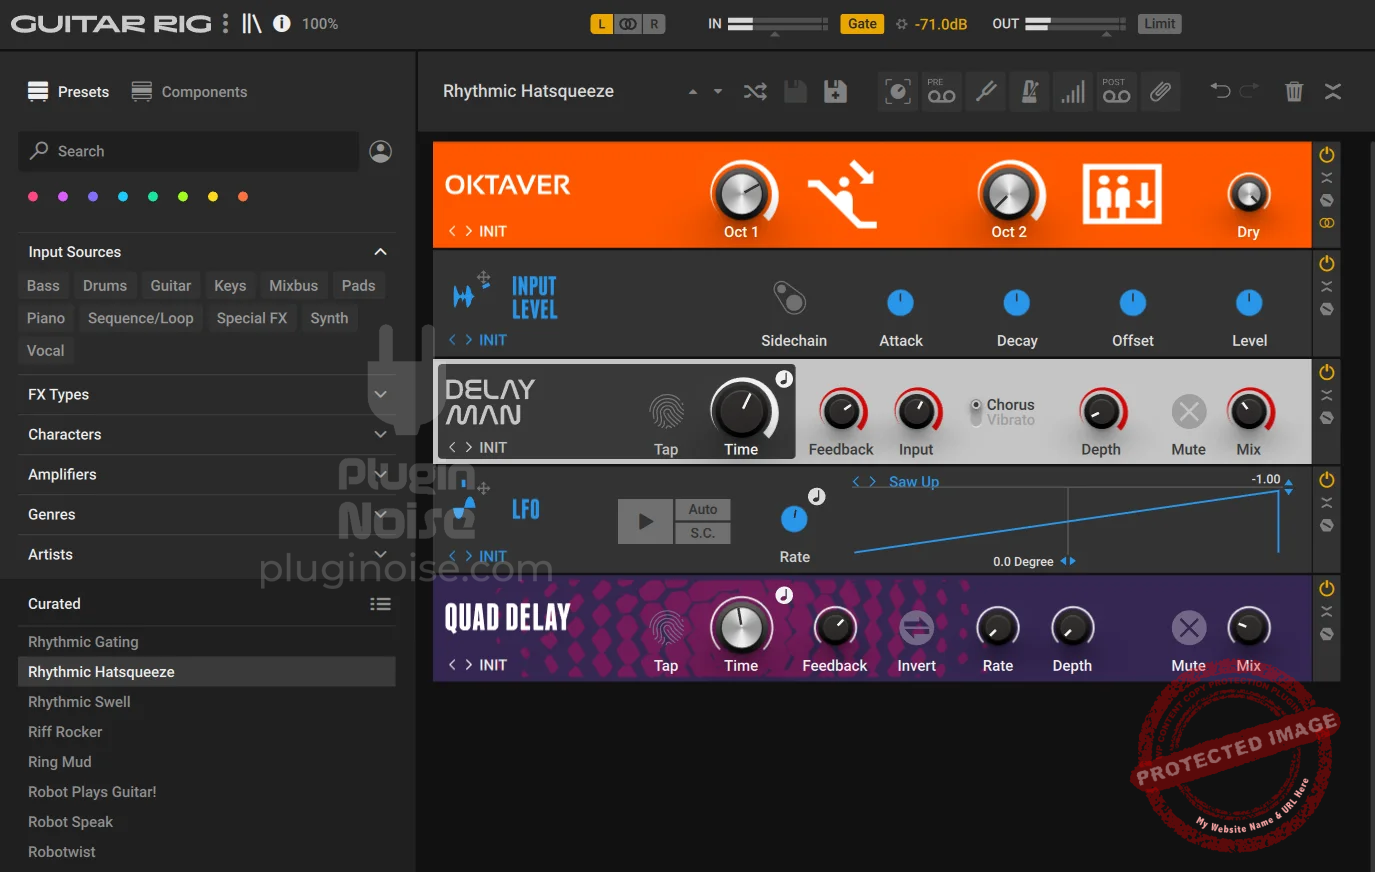Image resolution: width=1375 pixels, height=872 pixels.
Task: Open Saw Up waveform selector
Action: tap(914, 482)
